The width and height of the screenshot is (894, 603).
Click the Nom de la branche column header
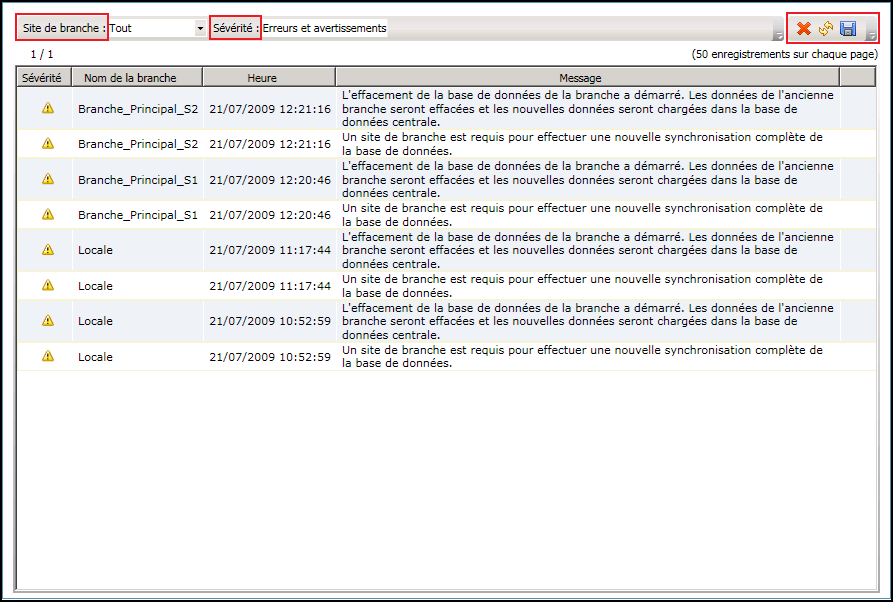click(136, 75)
